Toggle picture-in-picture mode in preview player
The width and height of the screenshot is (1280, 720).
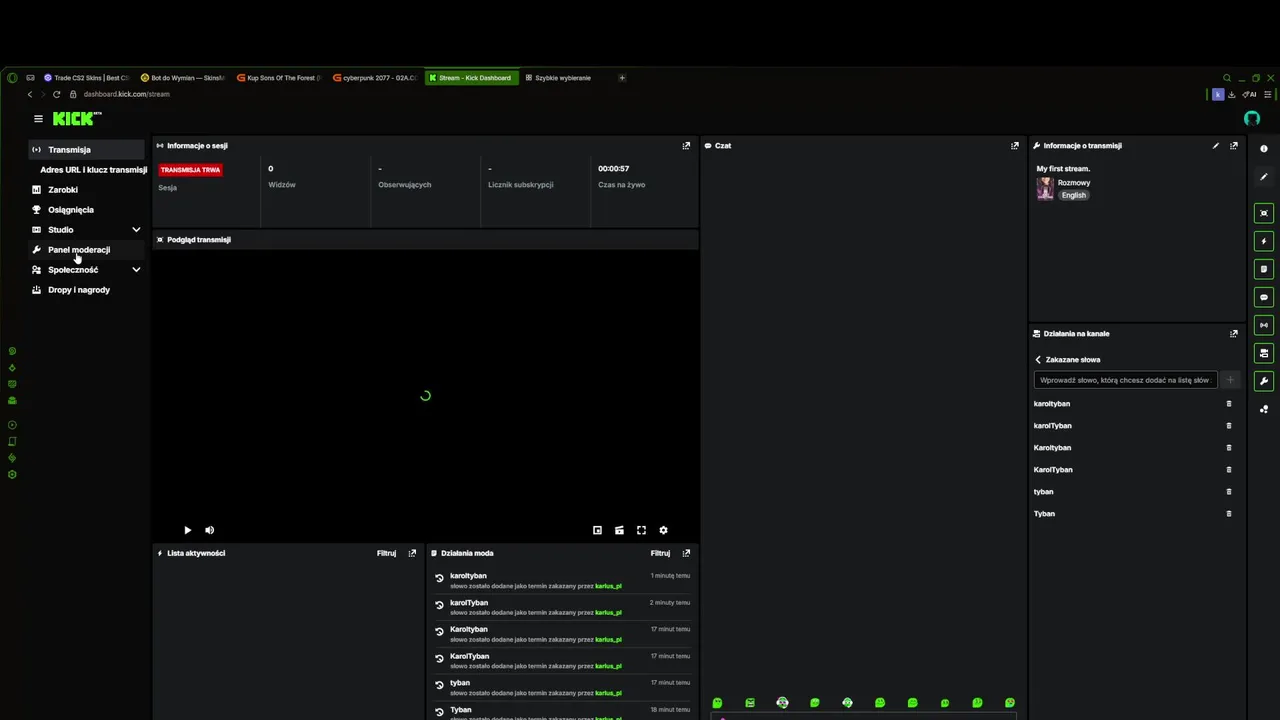597,531
